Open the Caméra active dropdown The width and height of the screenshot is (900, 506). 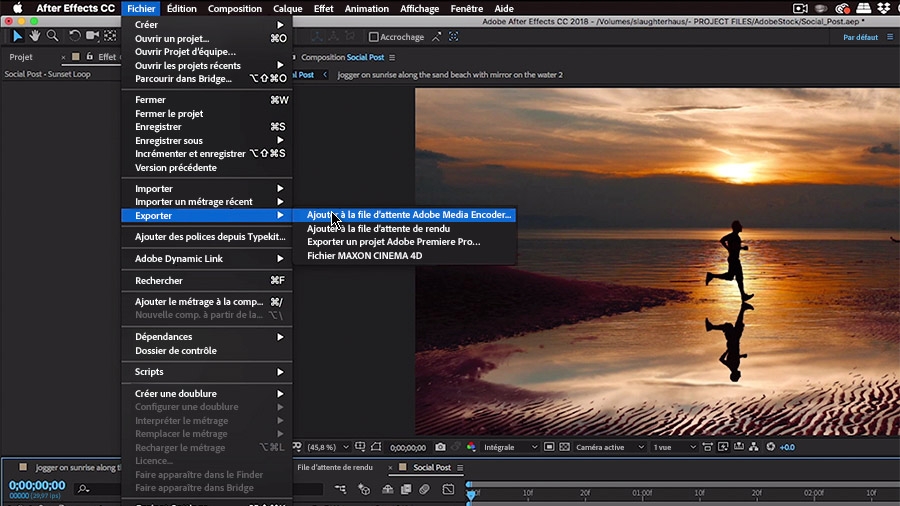605,447
